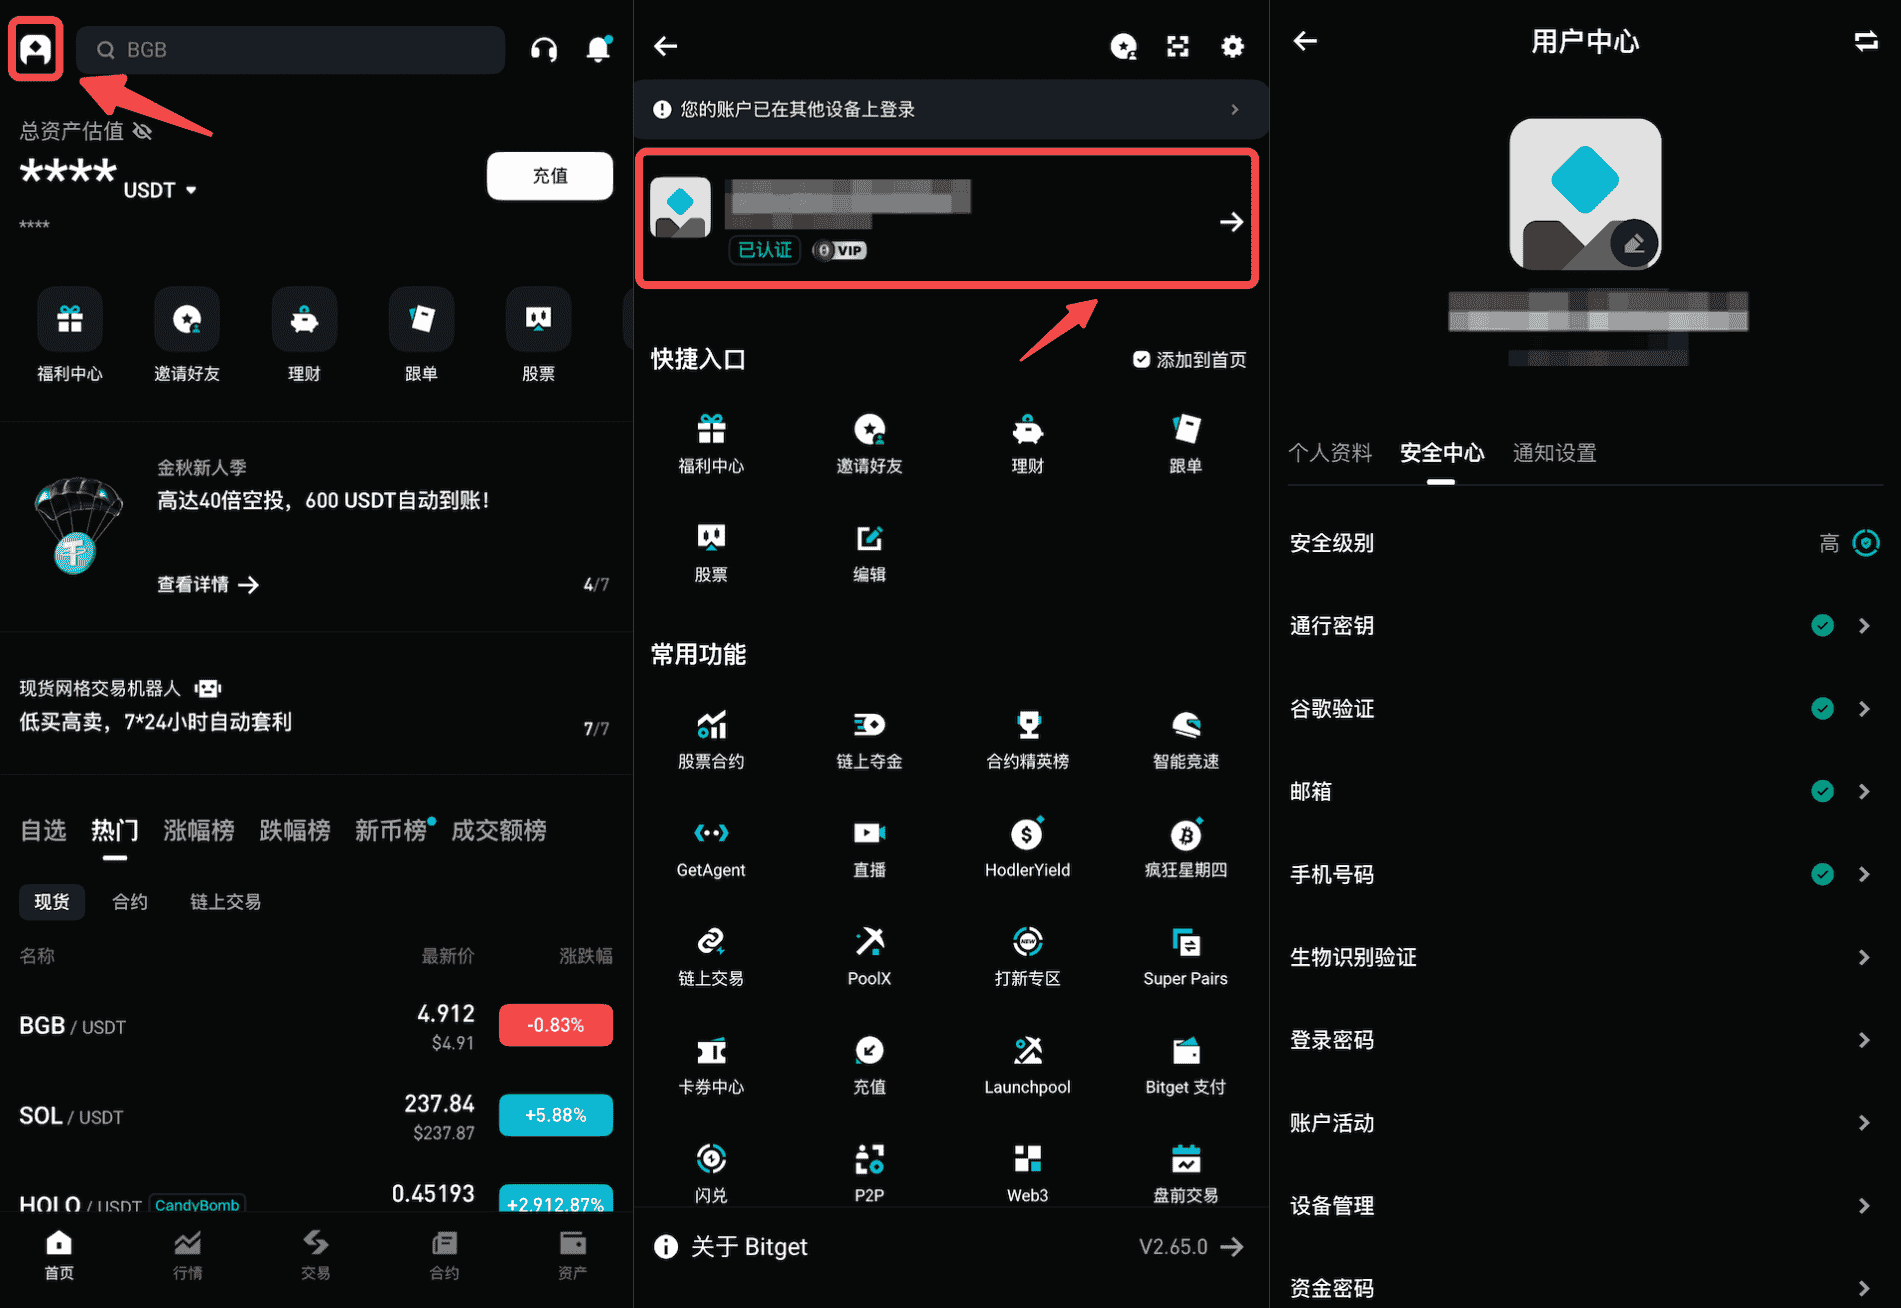The width and height of the screenshot is (1901, 1308).
Task: Open 疯狂星期四 icon
Action: coord(1186,833)
